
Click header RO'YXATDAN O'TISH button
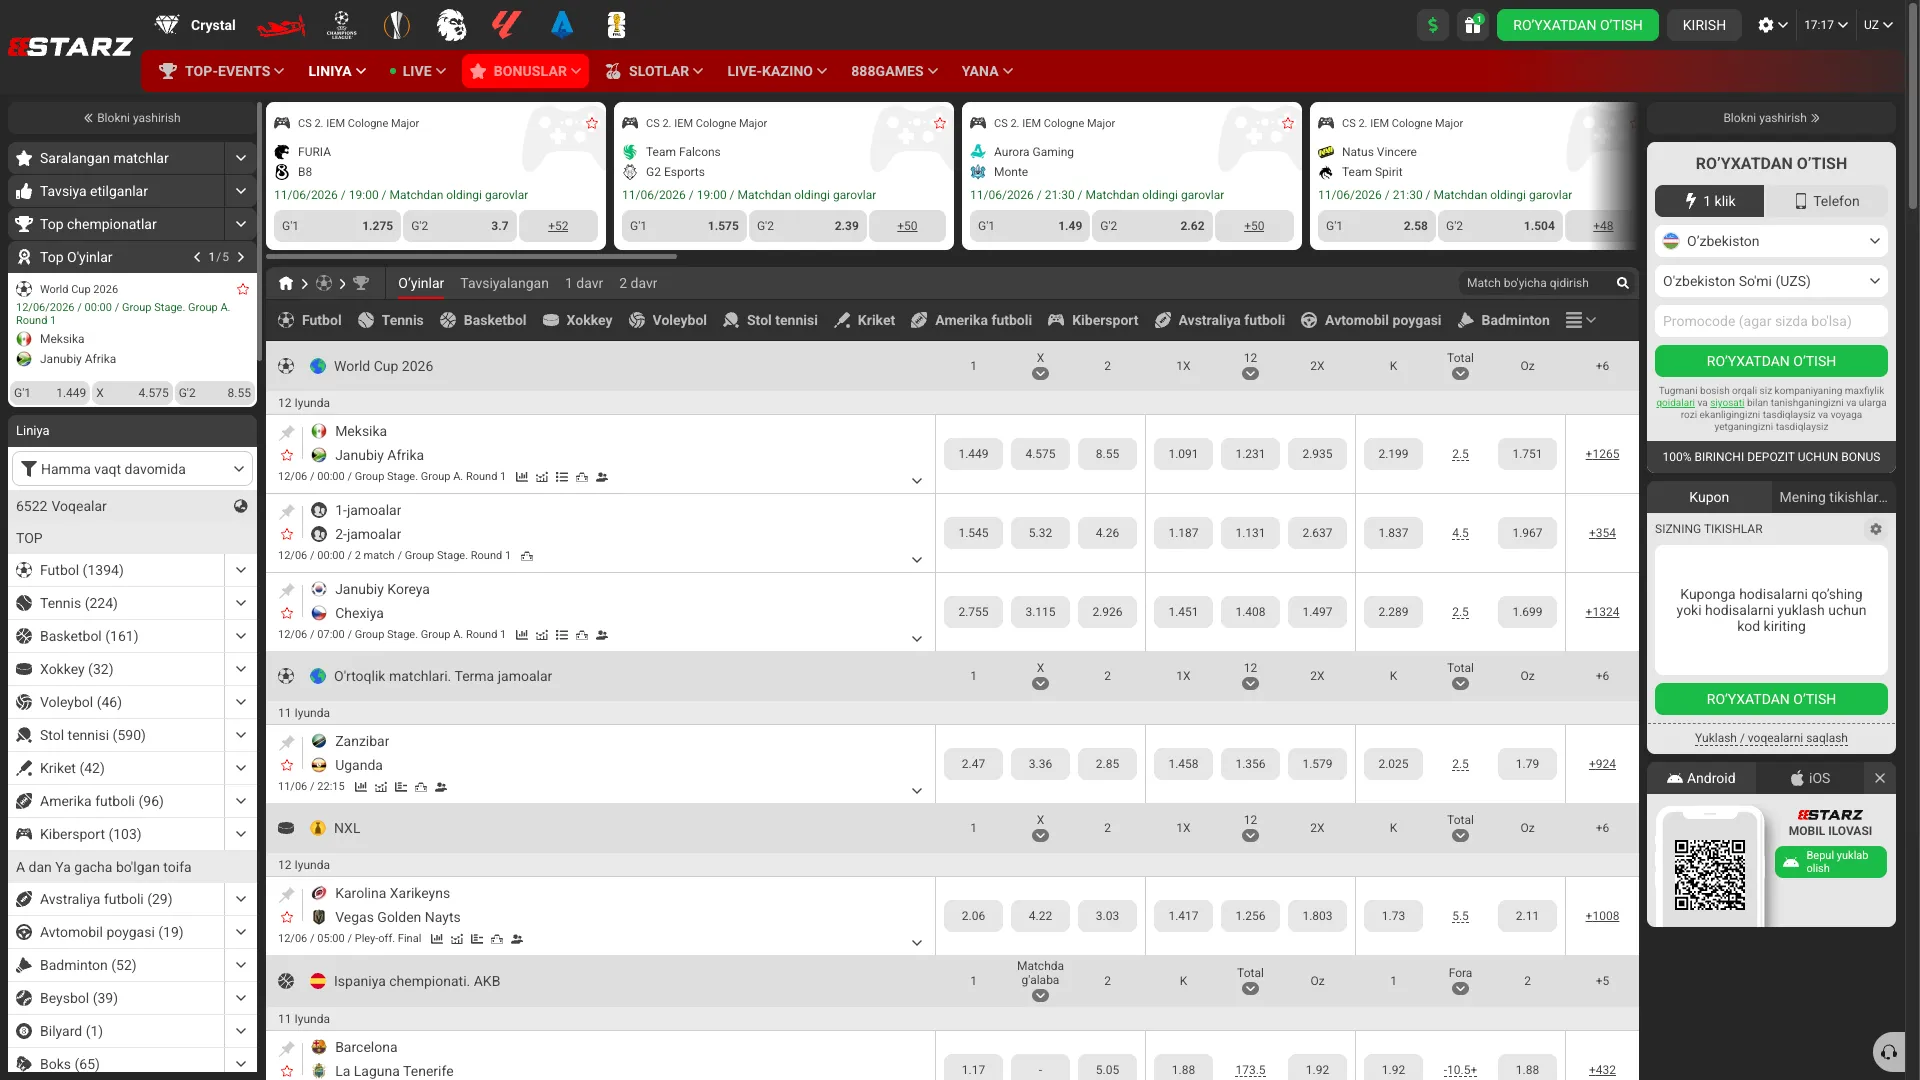pyautogui.click(x=1577, y=25)
